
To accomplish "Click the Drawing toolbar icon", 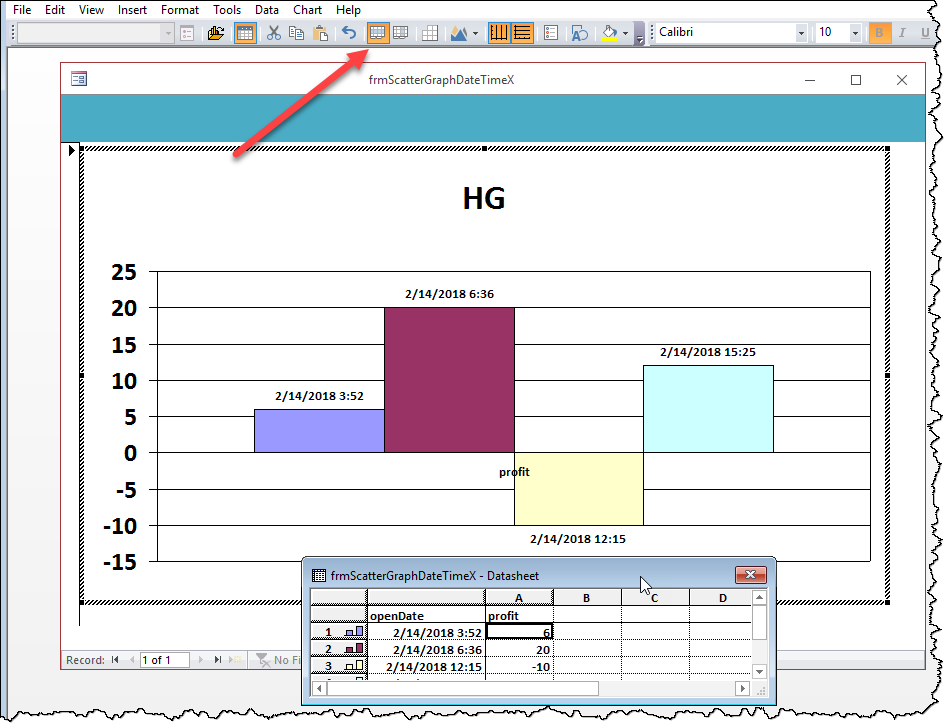I will pos(579,33).
